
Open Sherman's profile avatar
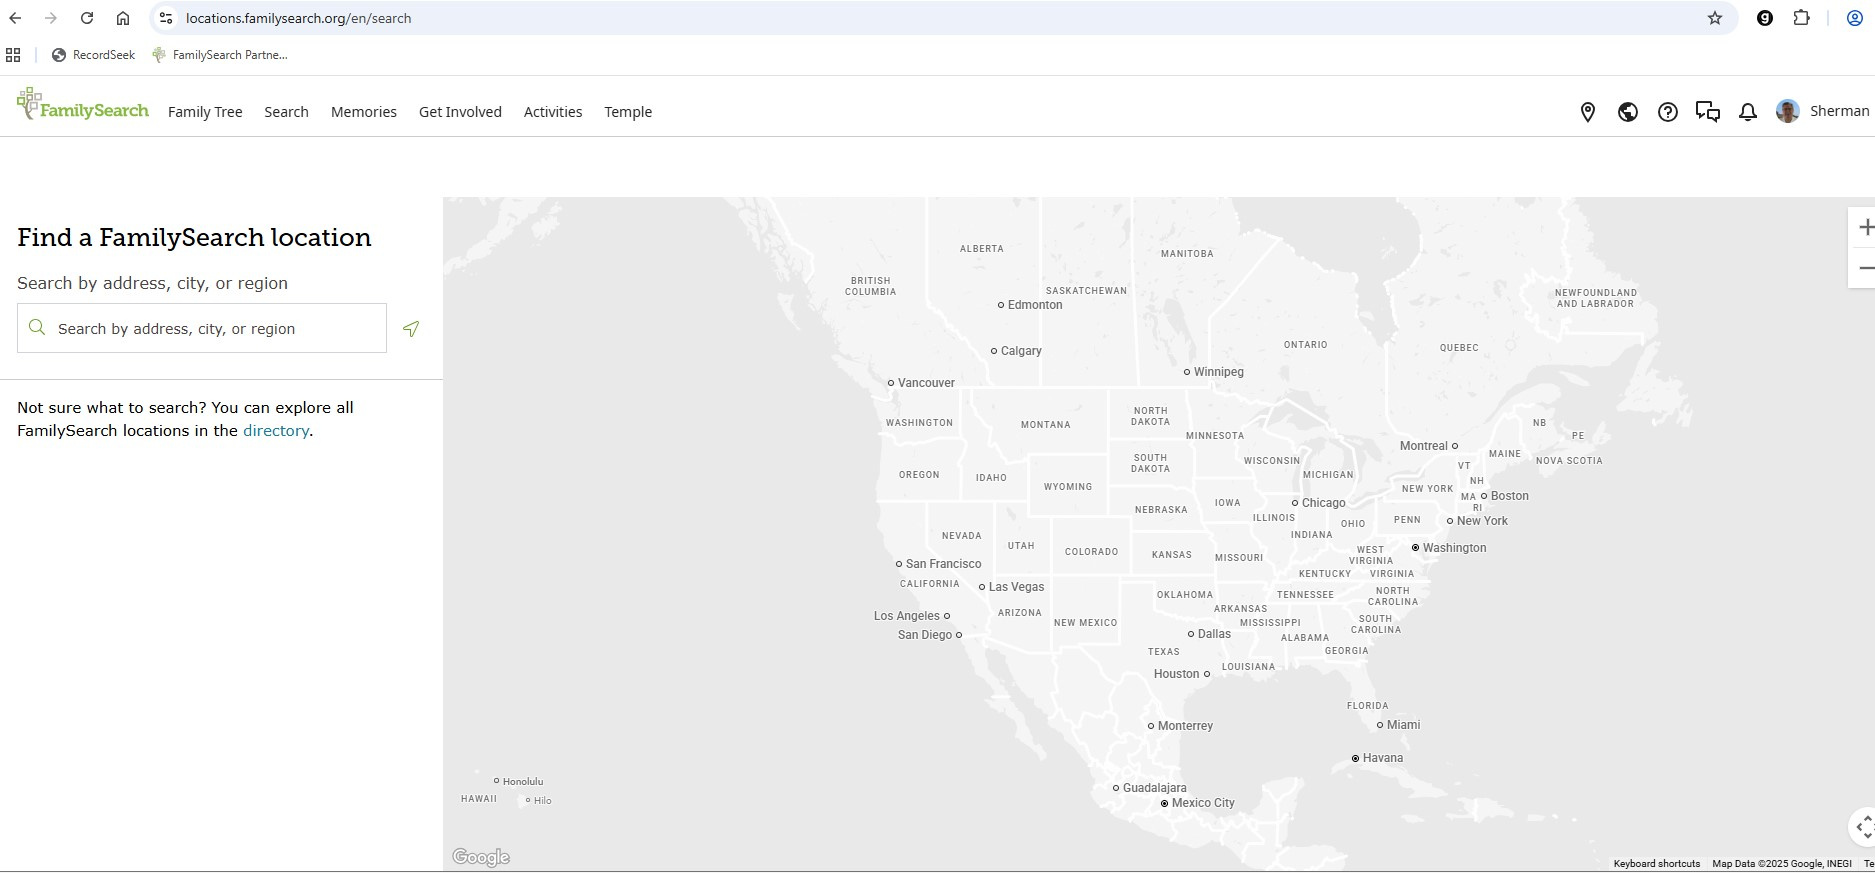[x=1788, y=111]
